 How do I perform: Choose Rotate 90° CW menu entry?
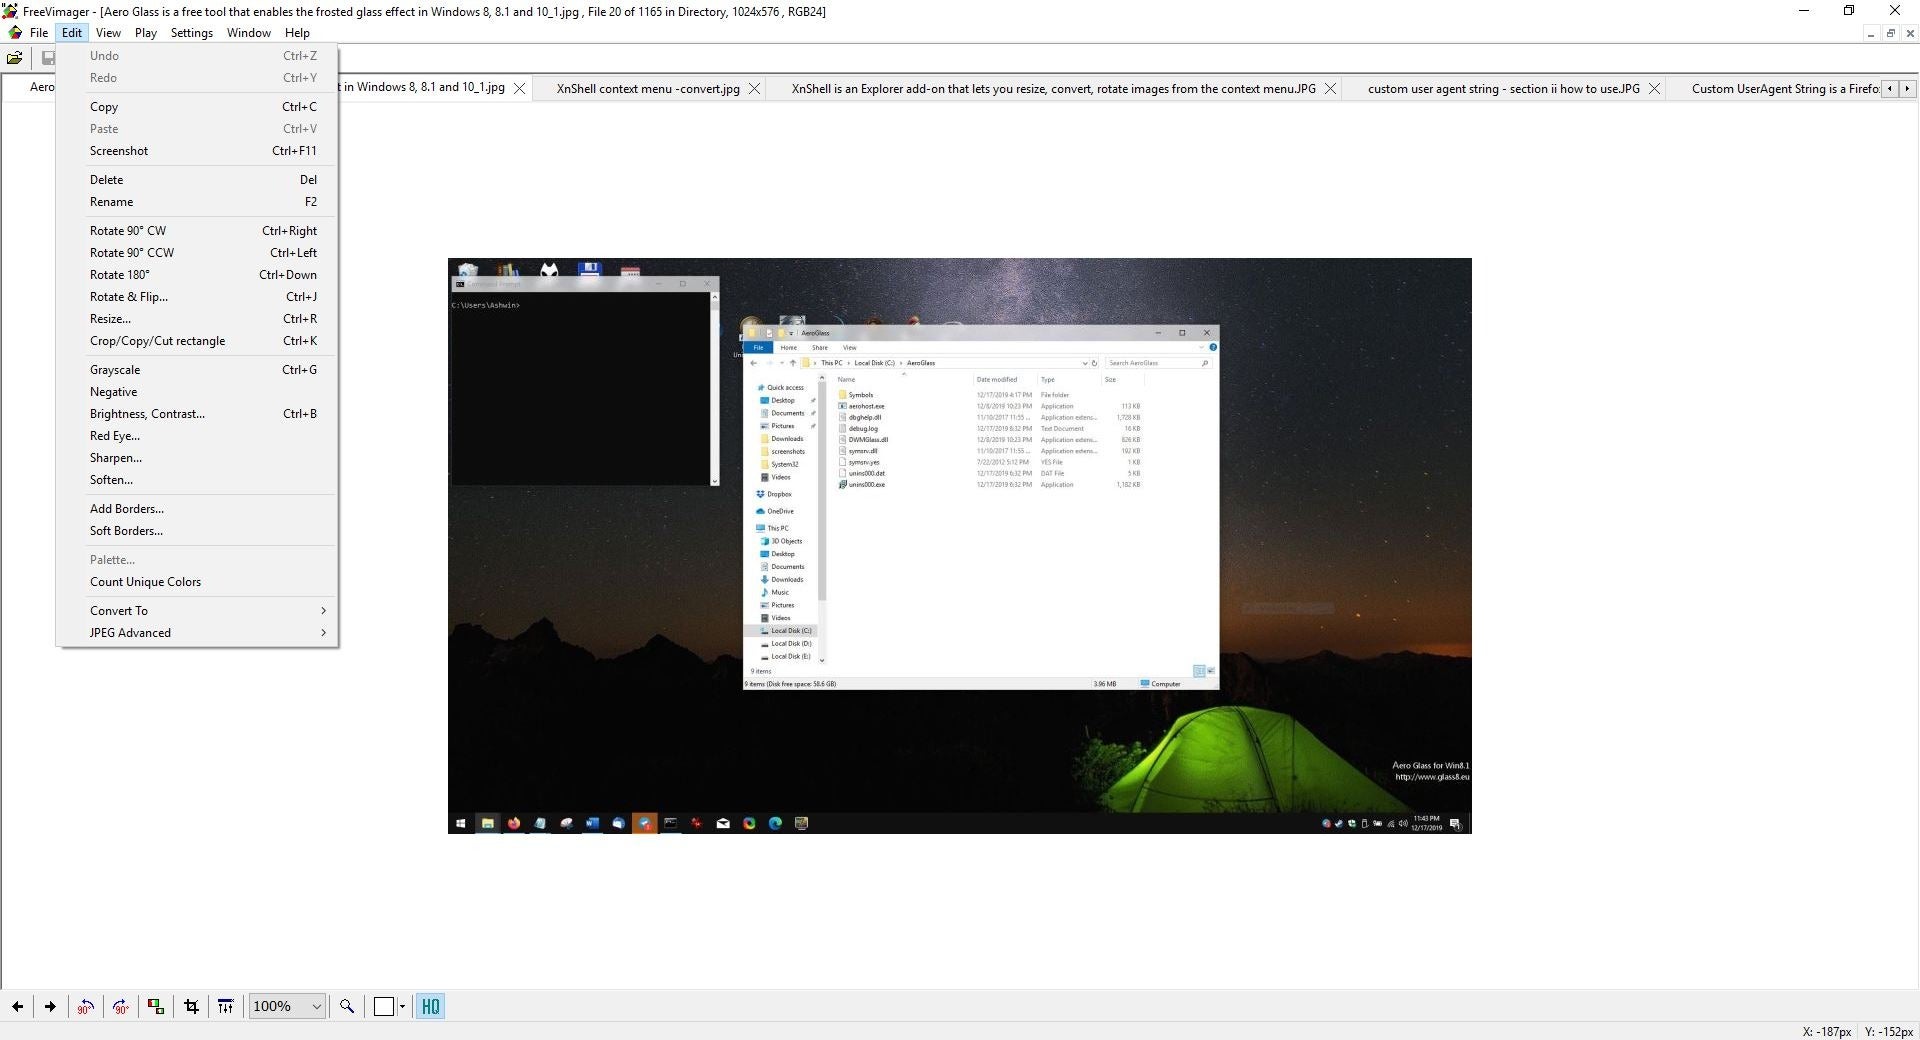click(x=198, y=231)
